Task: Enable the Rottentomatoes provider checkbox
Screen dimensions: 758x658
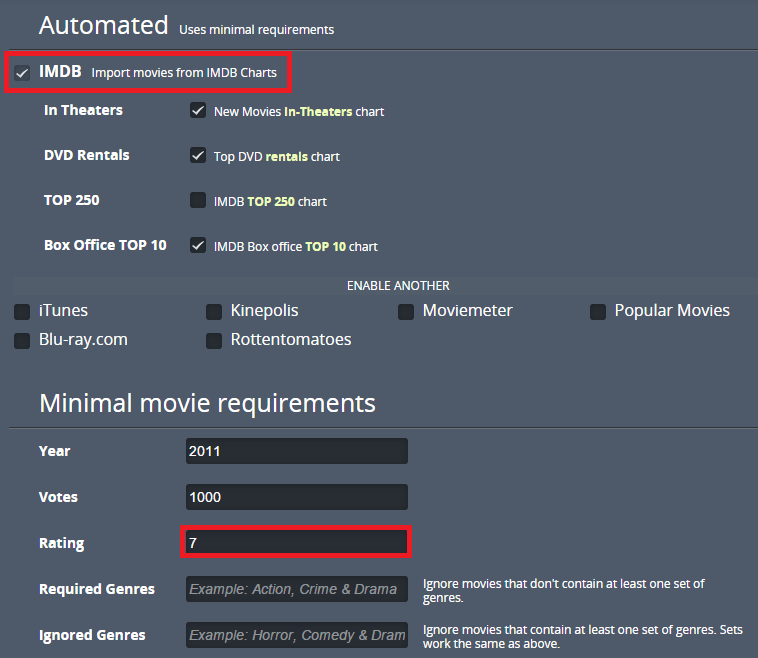Action: click(x=214, y=341)
